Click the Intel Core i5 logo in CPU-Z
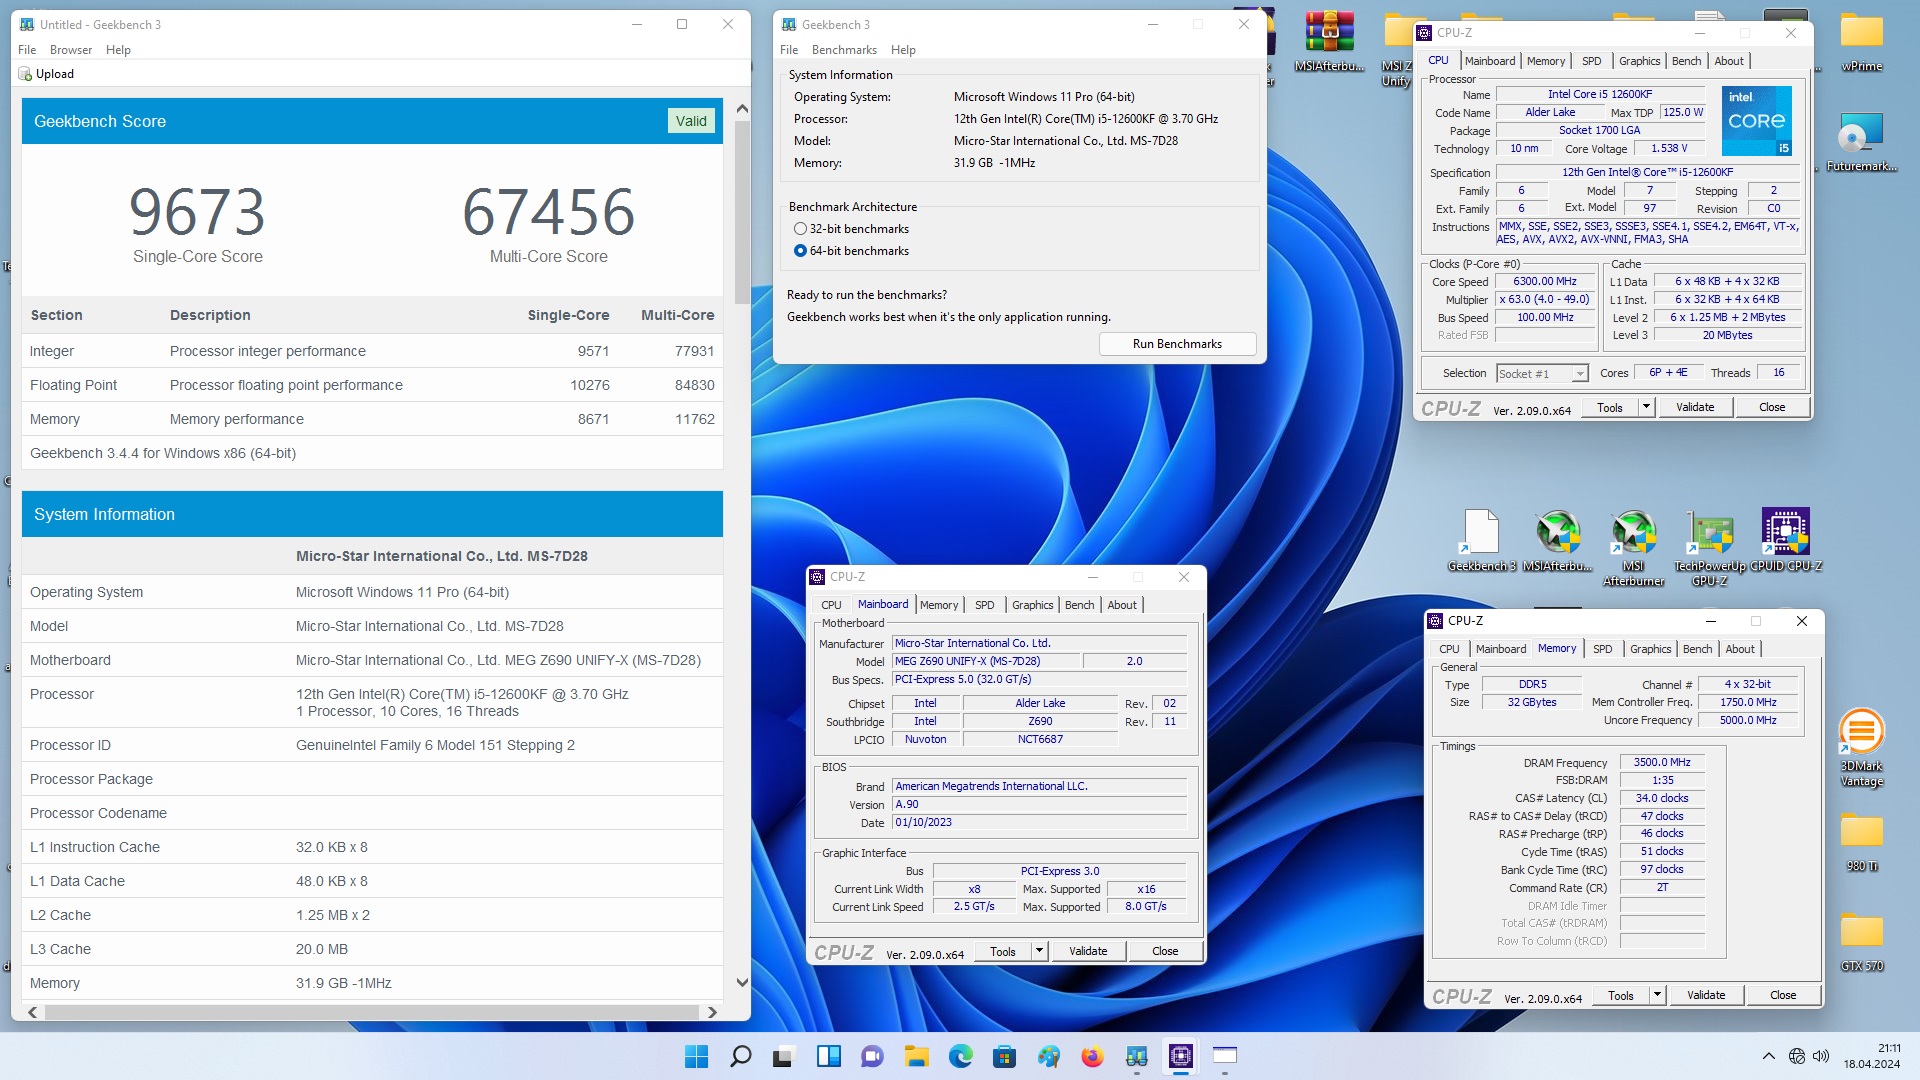 point(1756,120)
